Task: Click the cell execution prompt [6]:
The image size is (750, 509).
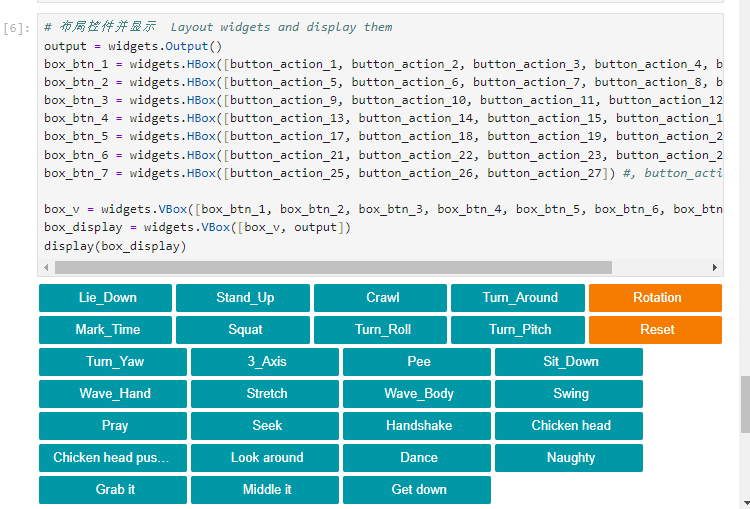Action: click(17, 29)
